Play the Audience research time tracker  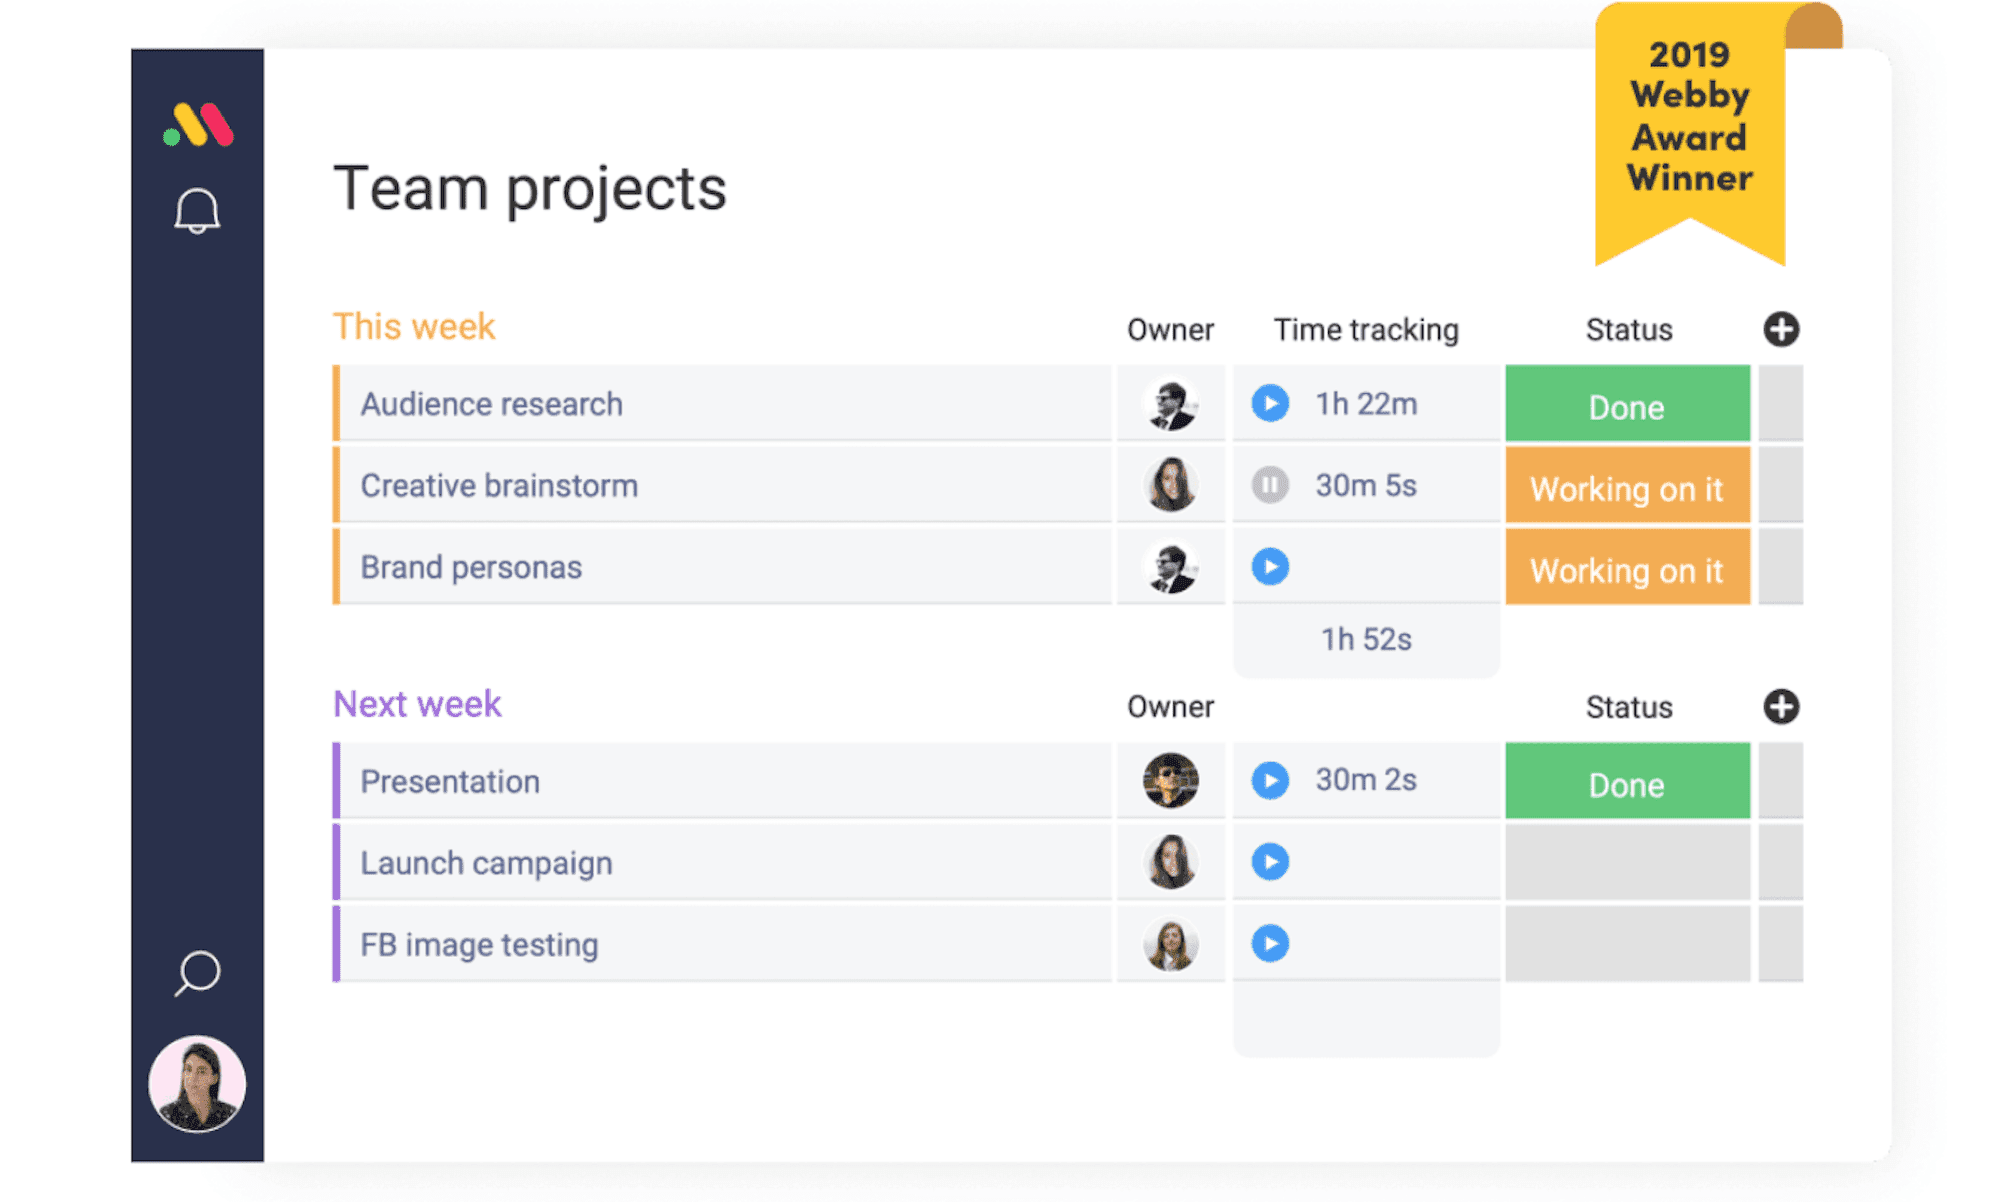pyautogui.click(x=1263, y=404)
